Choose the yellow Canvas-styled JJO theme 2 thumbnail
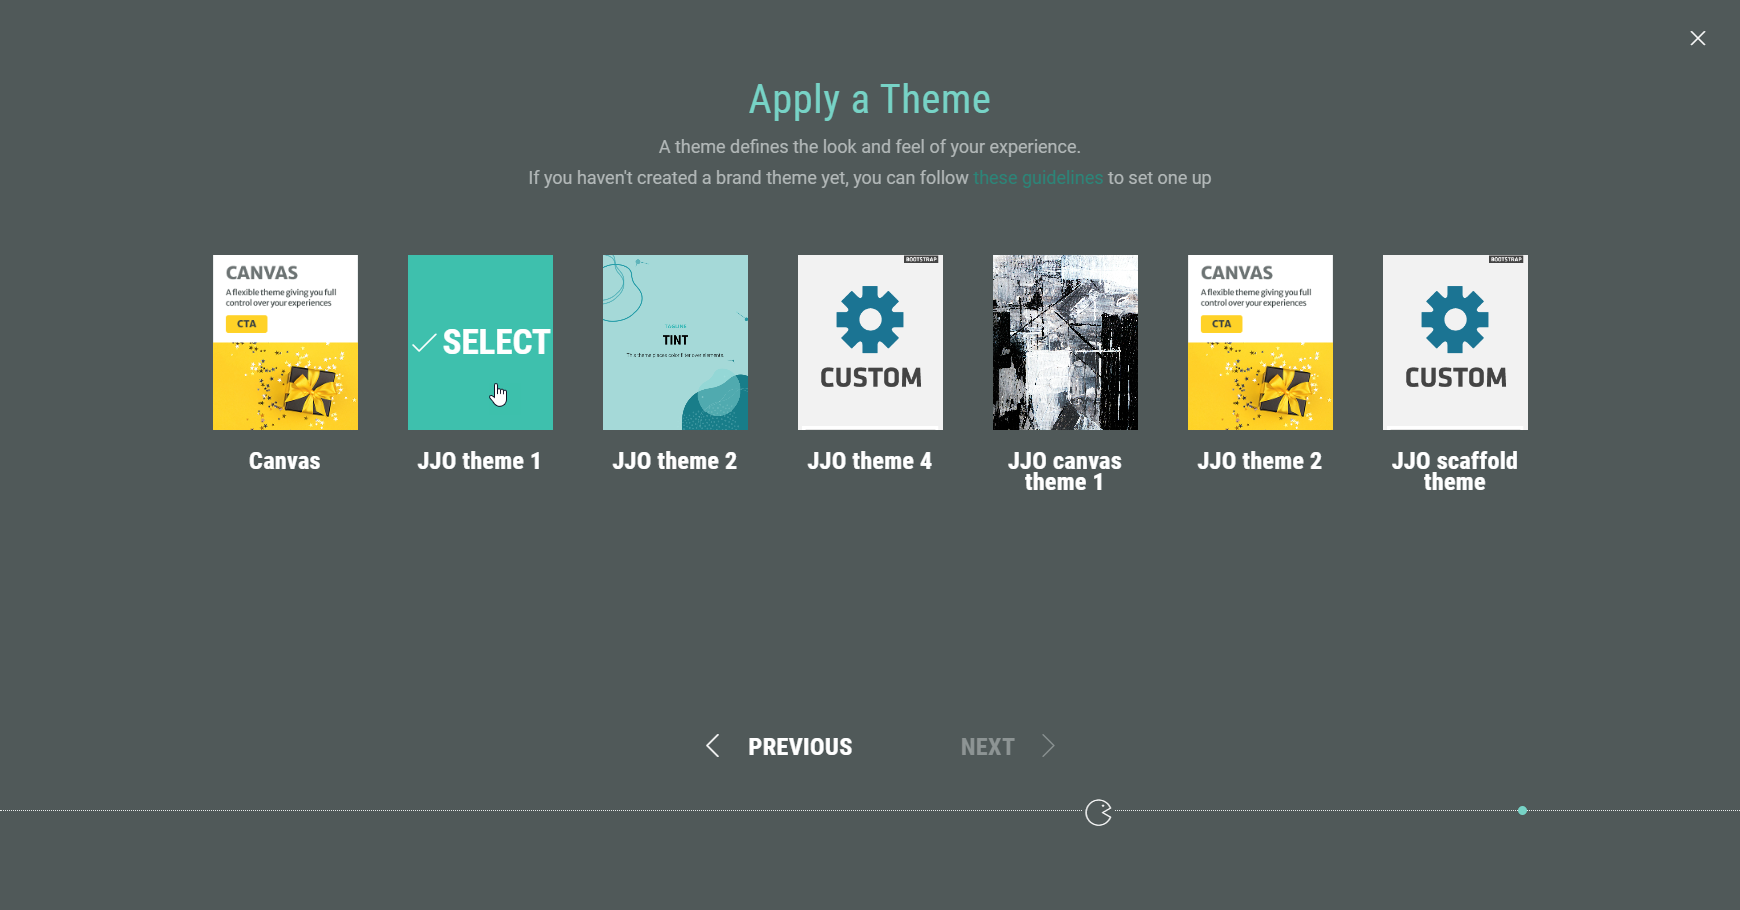This screenshot has height=910, width=1740. click(x=1260, y=342)
